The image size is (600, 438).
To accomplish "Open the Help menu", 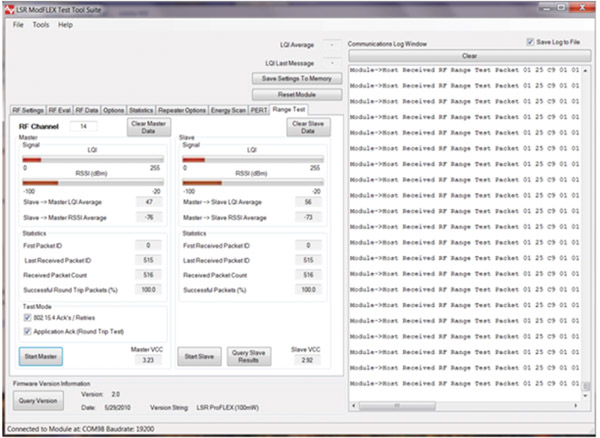I will point(65,25).
